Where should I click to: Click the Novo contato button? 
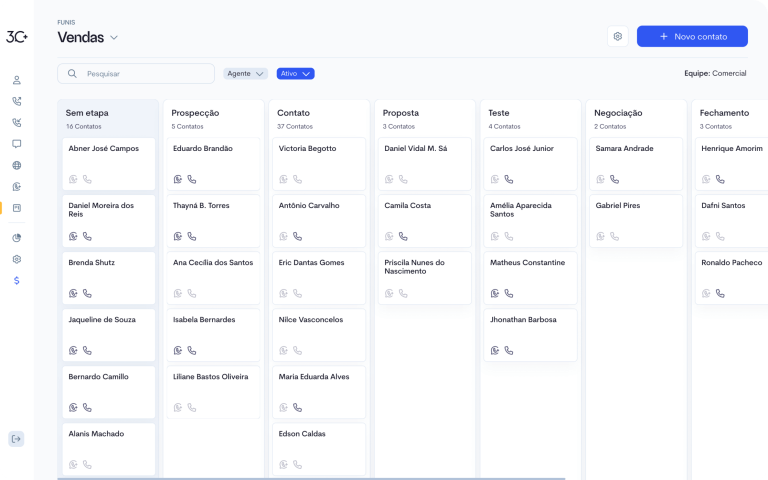[692, 36]
